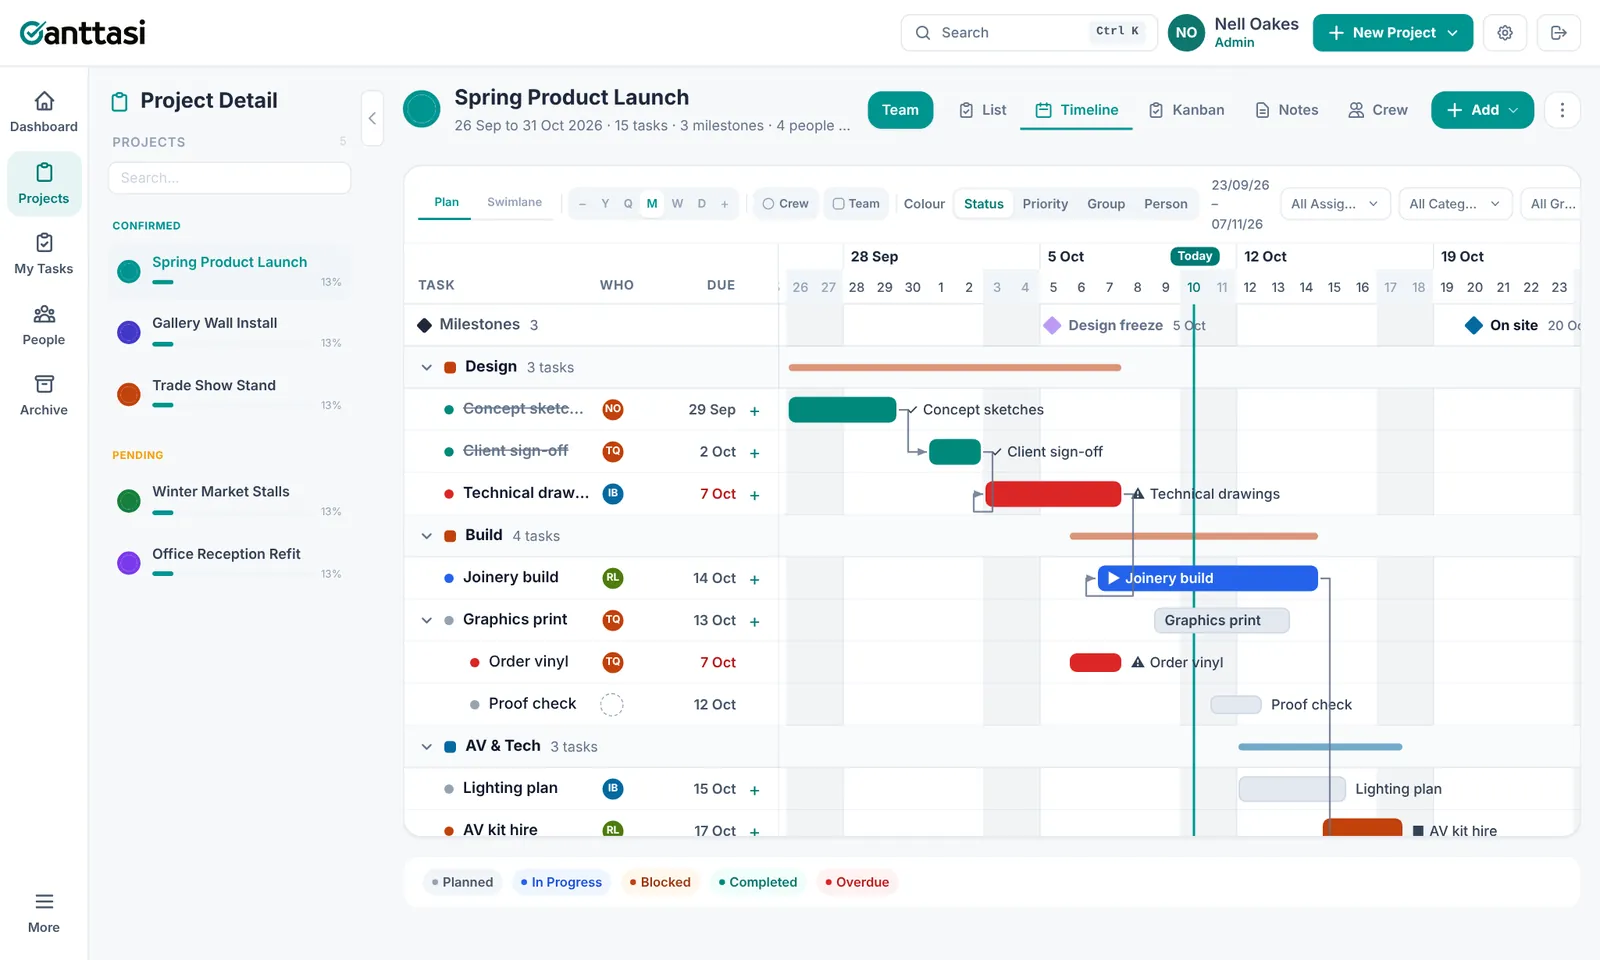
Task: Switch to the List tab
Action: click(983, 110)
